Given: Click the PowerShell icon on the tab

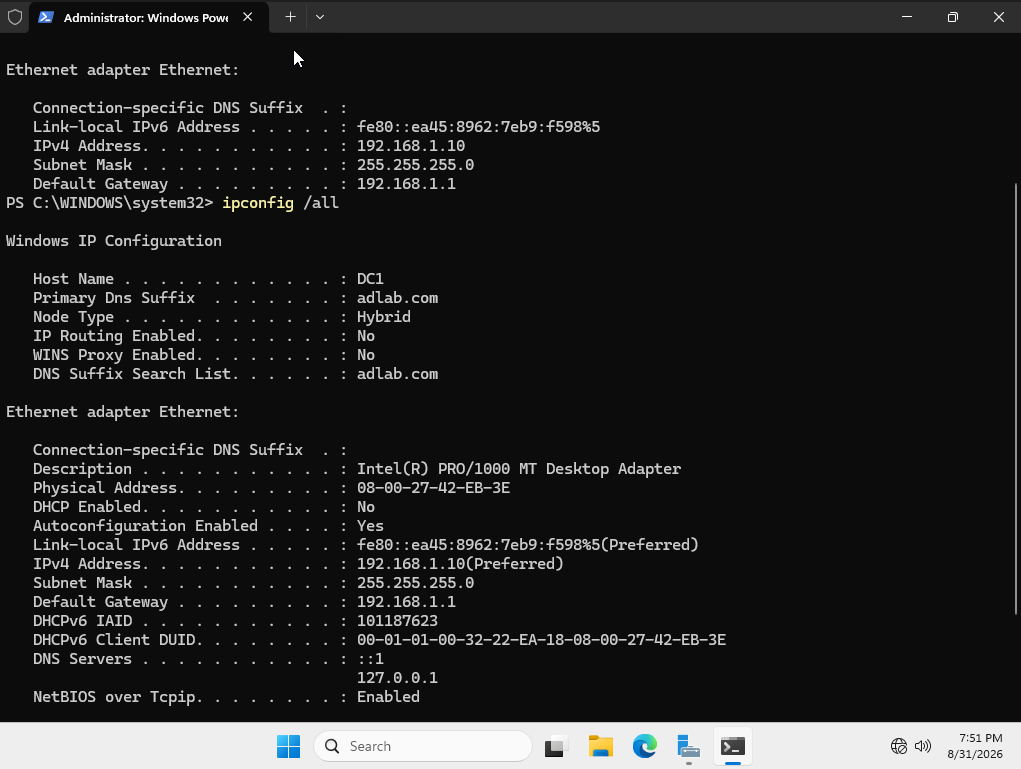Looking at the screenshot, I should coord(46,17).
